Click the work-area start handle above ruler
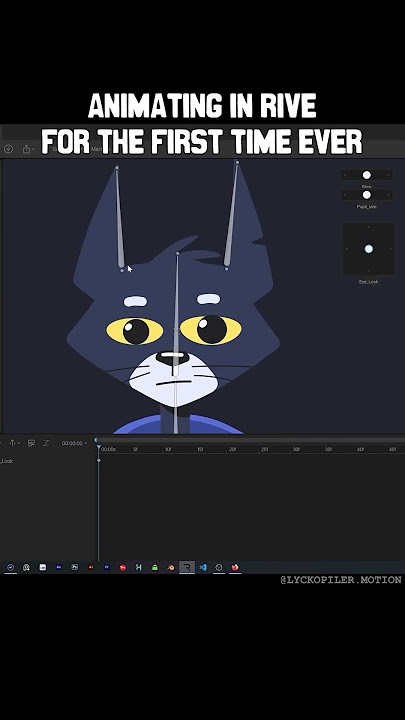Image resolution: width=405 pixels, height=720 pixels. coord(96,439)
